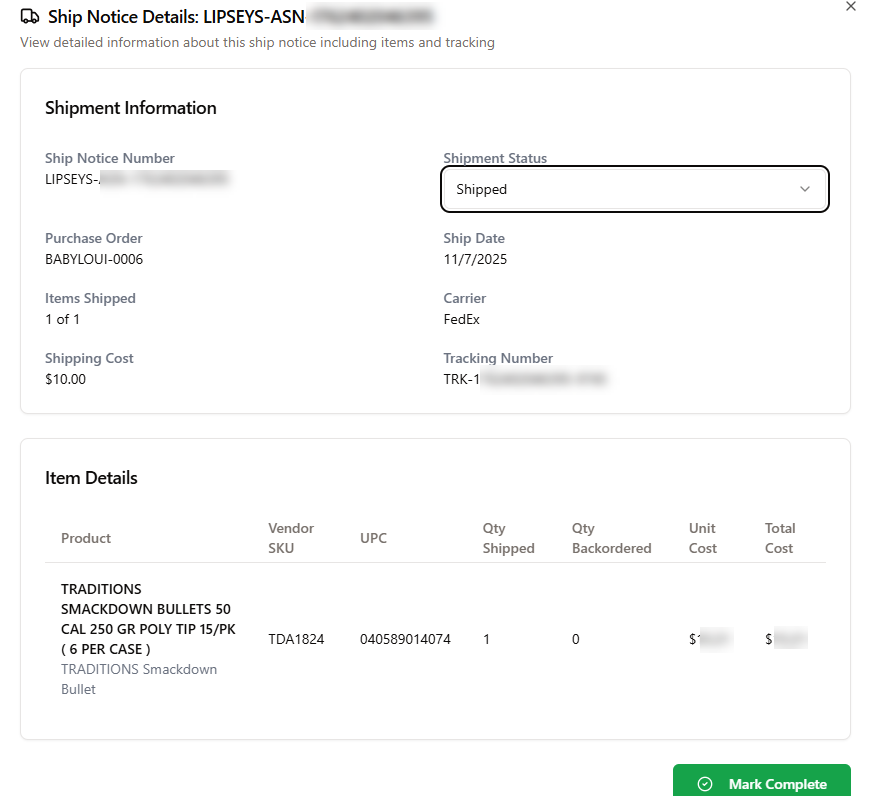Click the Qty Shipped value 1
Screen dimensions: 872x796
pos(487,639)
